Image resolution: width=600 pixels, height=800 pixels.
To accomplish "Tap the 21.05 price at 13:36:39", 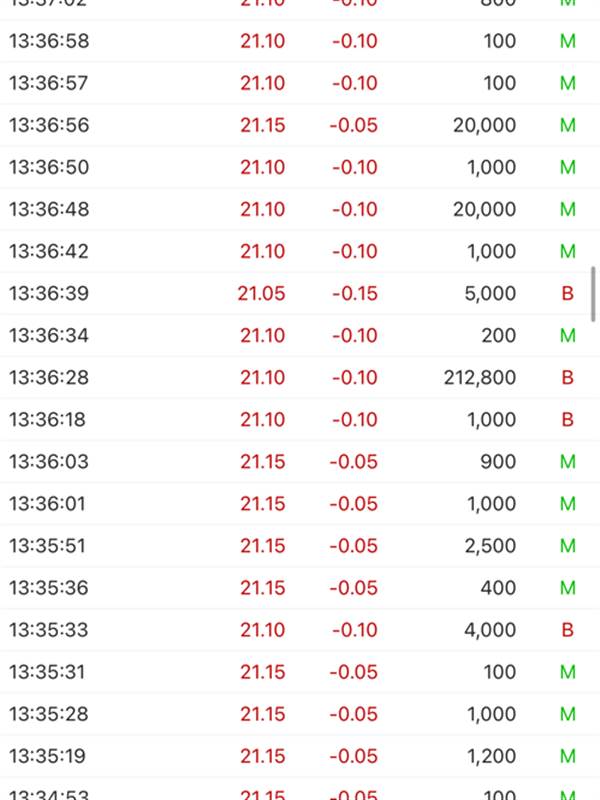I will coord(261,293).
